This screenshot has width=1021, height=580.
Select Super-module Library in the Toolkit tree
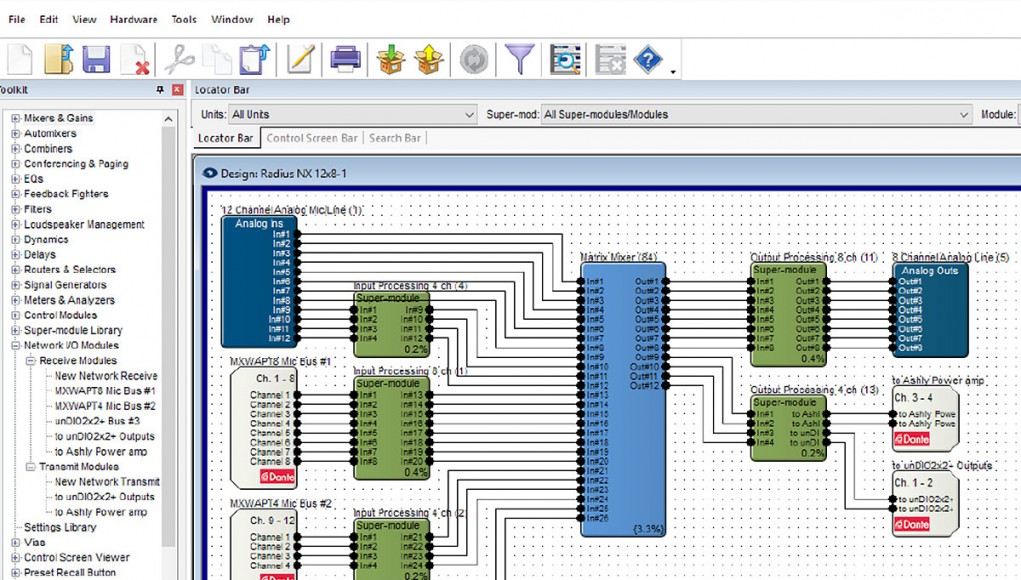coord(73,331)
